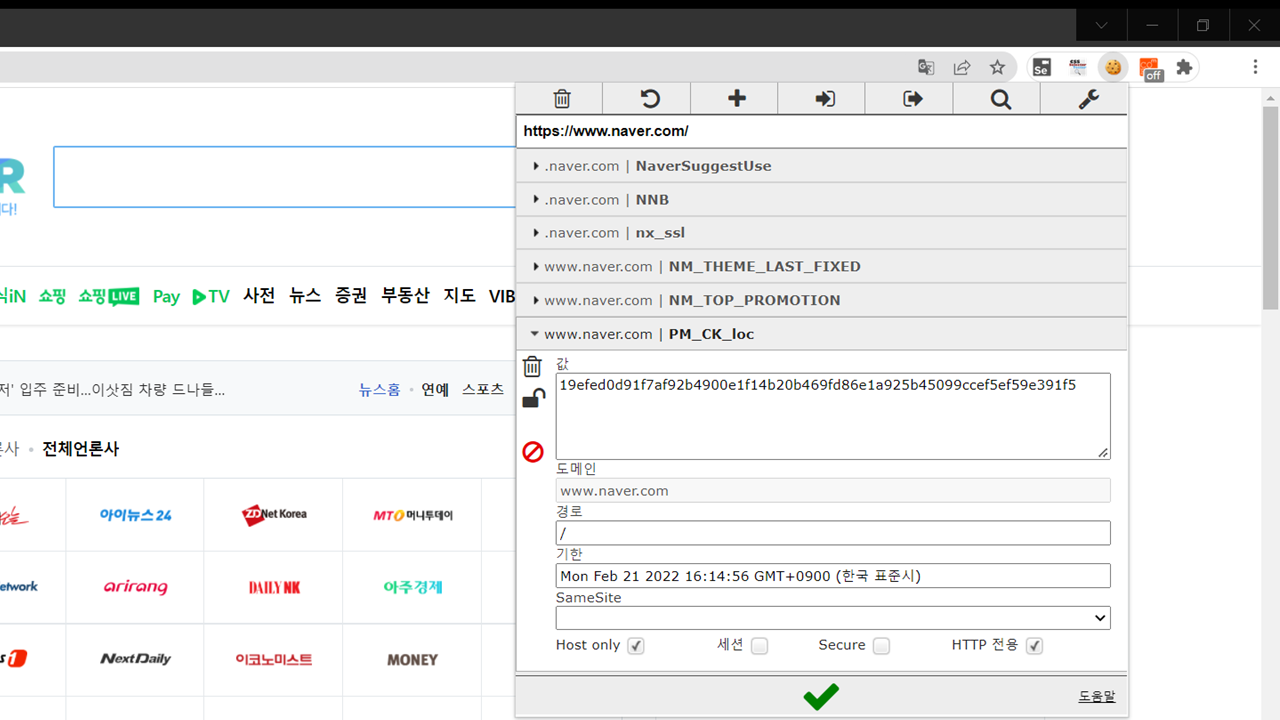Open the DAILY NK press logo
Image resolution: width=1280 pixels, height=720 pixels.
pyautogui.click(x=274, y=587)
